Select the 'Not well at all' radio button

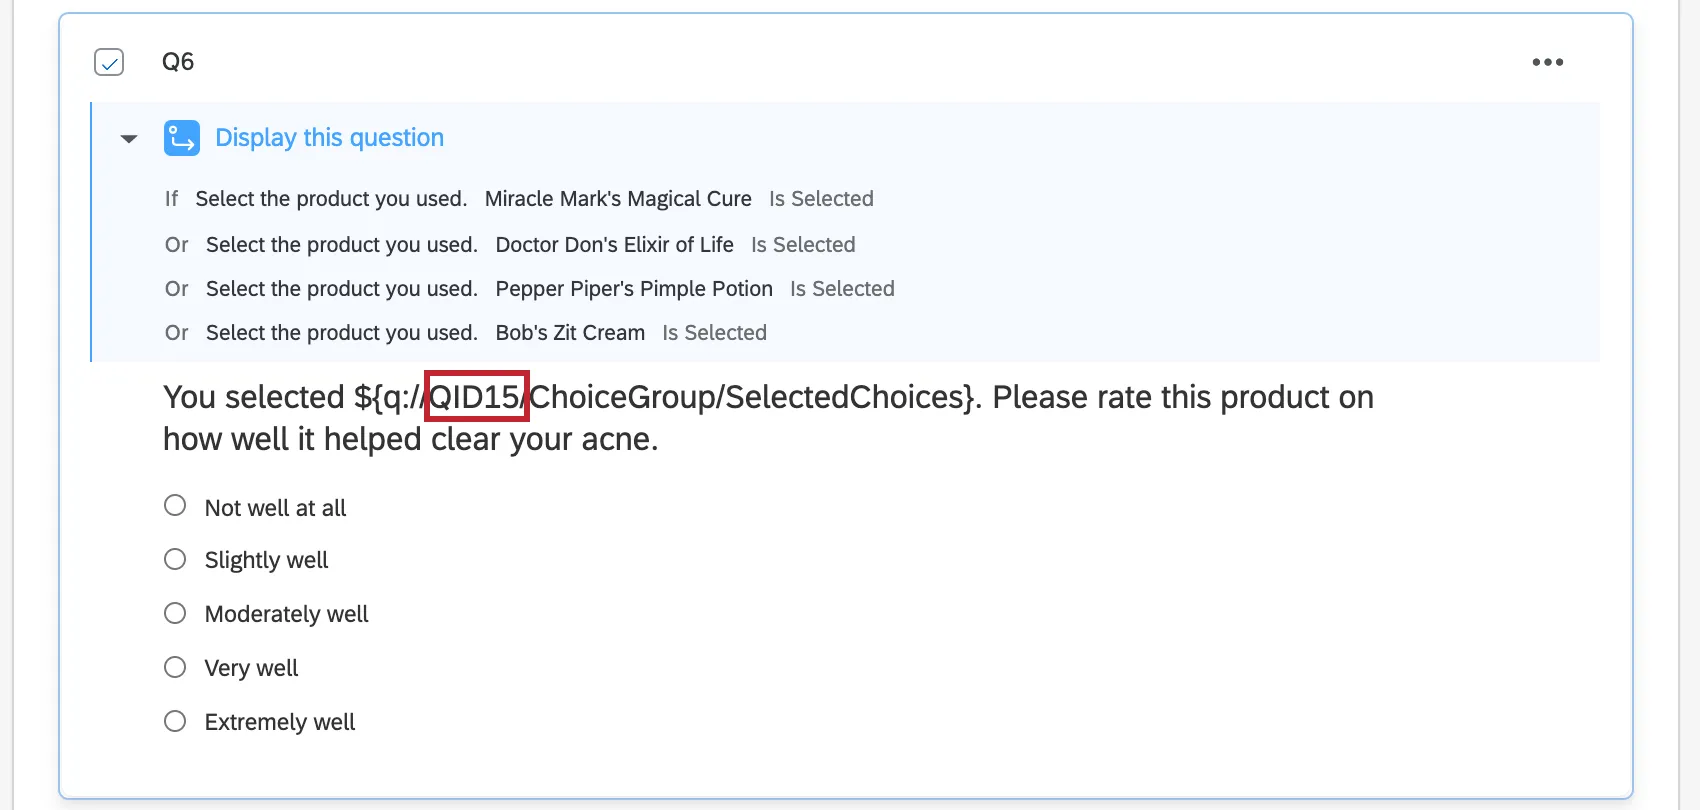coord(175,505)
